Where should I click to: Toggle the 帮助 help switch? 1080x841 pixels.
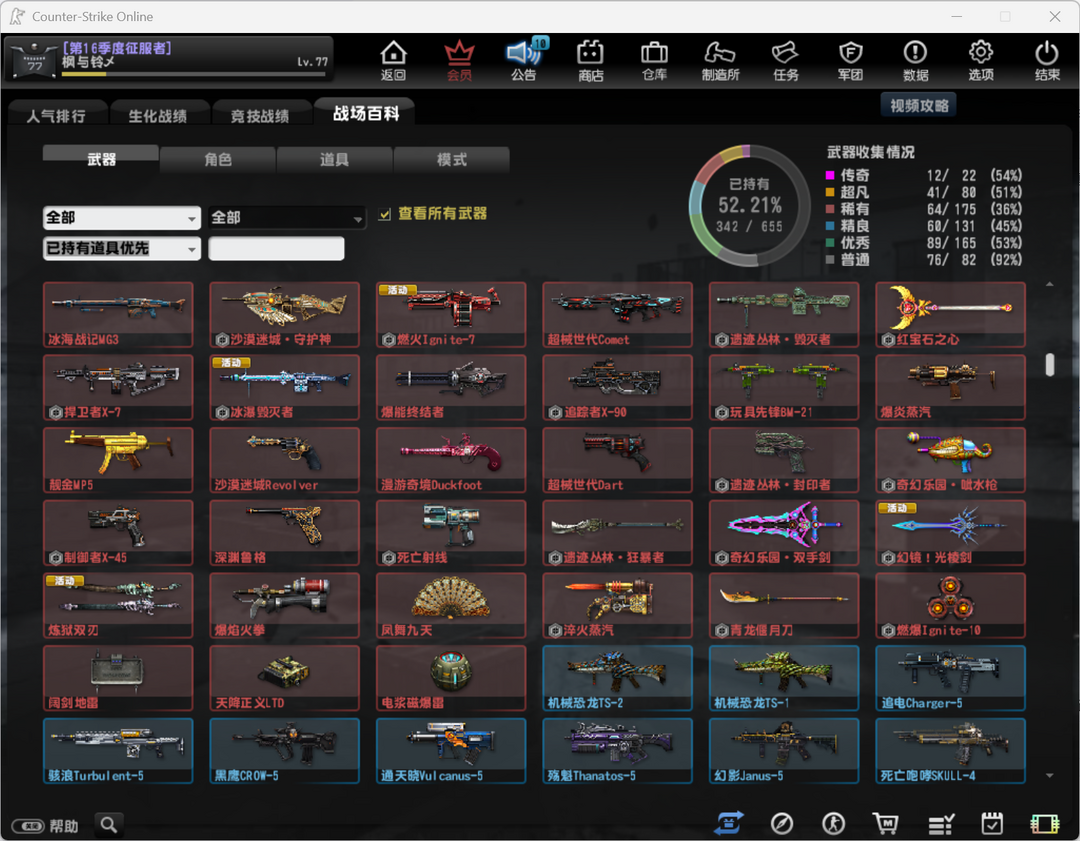(28, 825)
